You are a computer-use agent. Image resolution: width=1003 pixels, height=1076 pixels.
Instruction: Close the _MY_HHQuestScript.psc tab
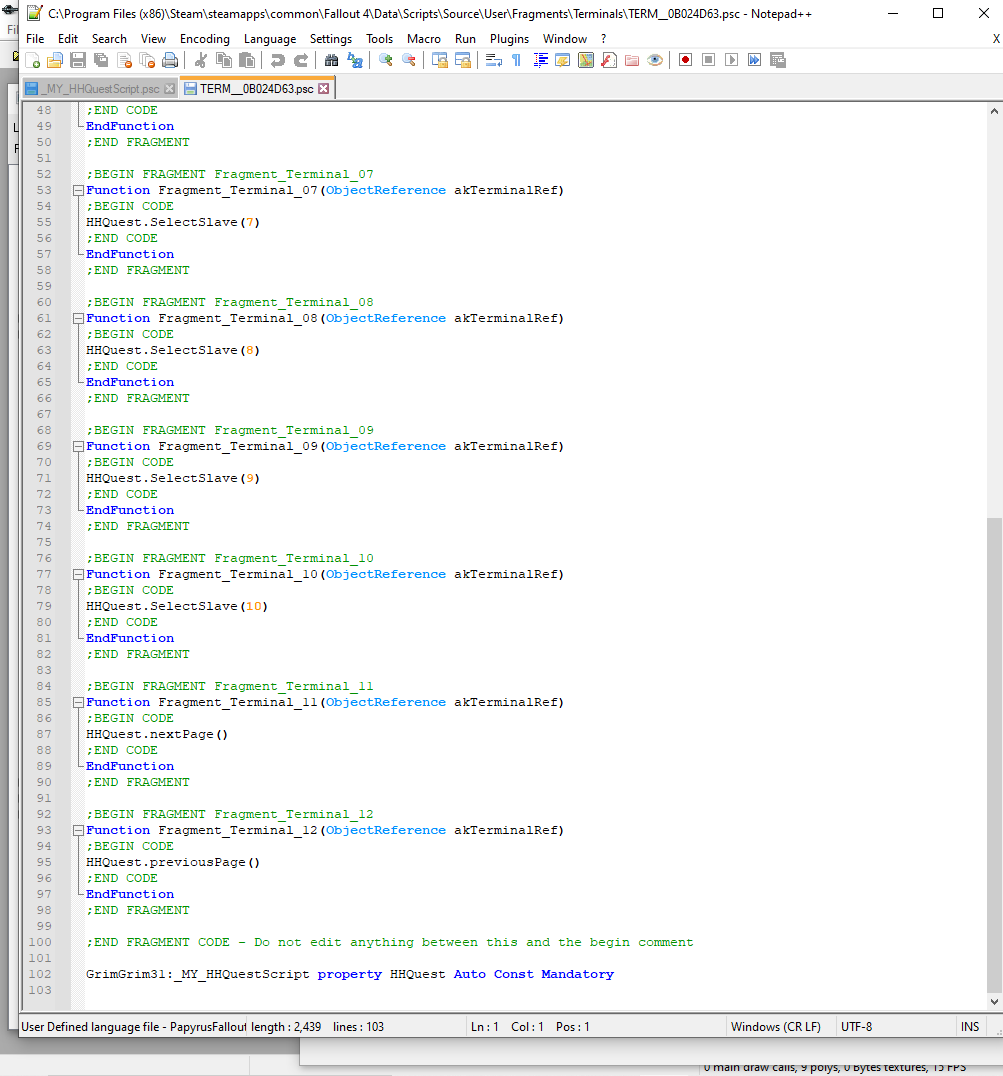(169, 89)
